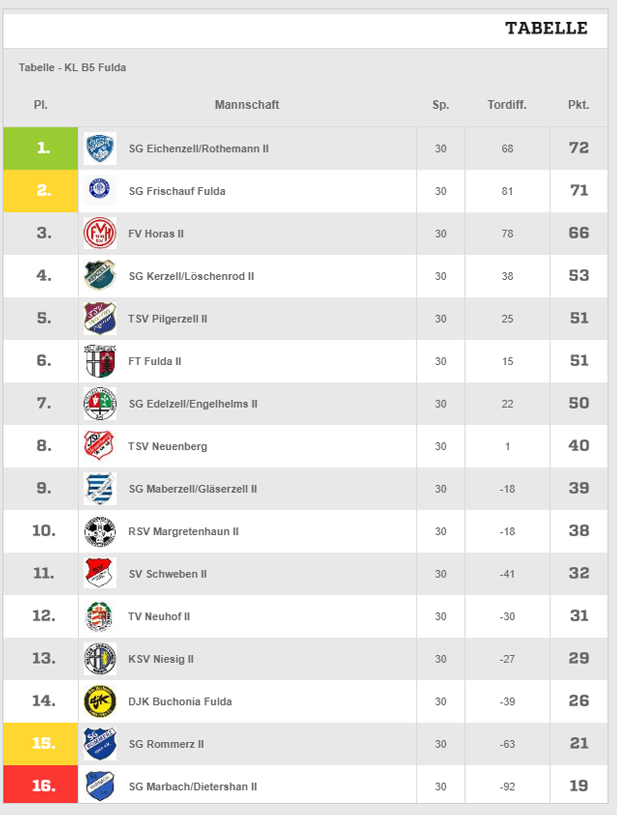Image resolution: width=617 pixels, height=815 pixels.
Task: Open RSV Margretenhaun II team page
Action: pos(183,532)
